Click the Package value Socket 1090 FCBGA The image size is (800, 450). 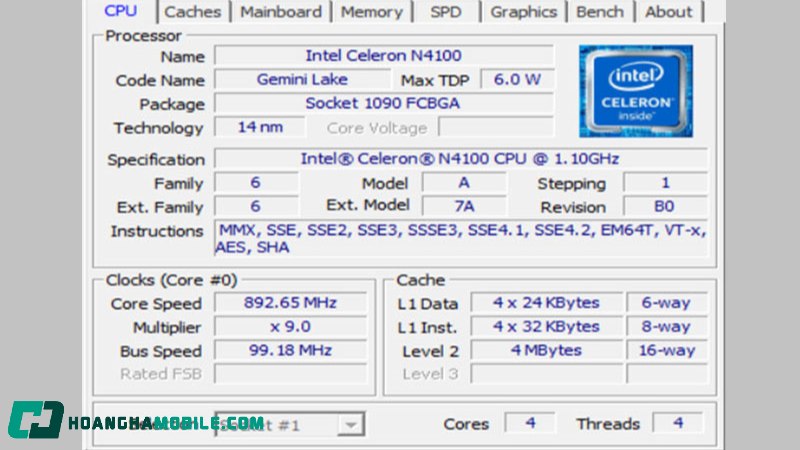pyautogui.click(x=384, y=103)
